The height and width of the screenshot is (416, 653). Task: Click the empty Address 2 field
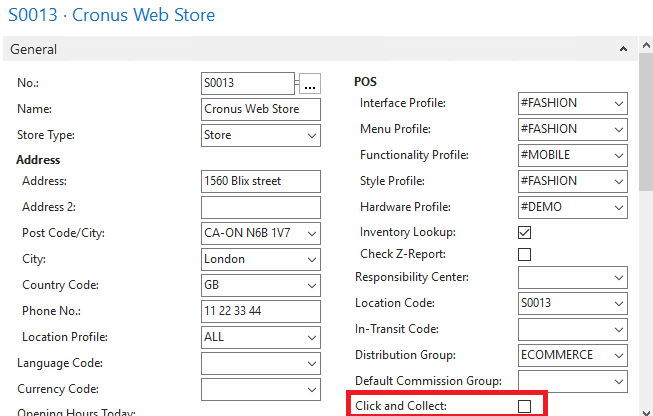click(x=261, y=207)
